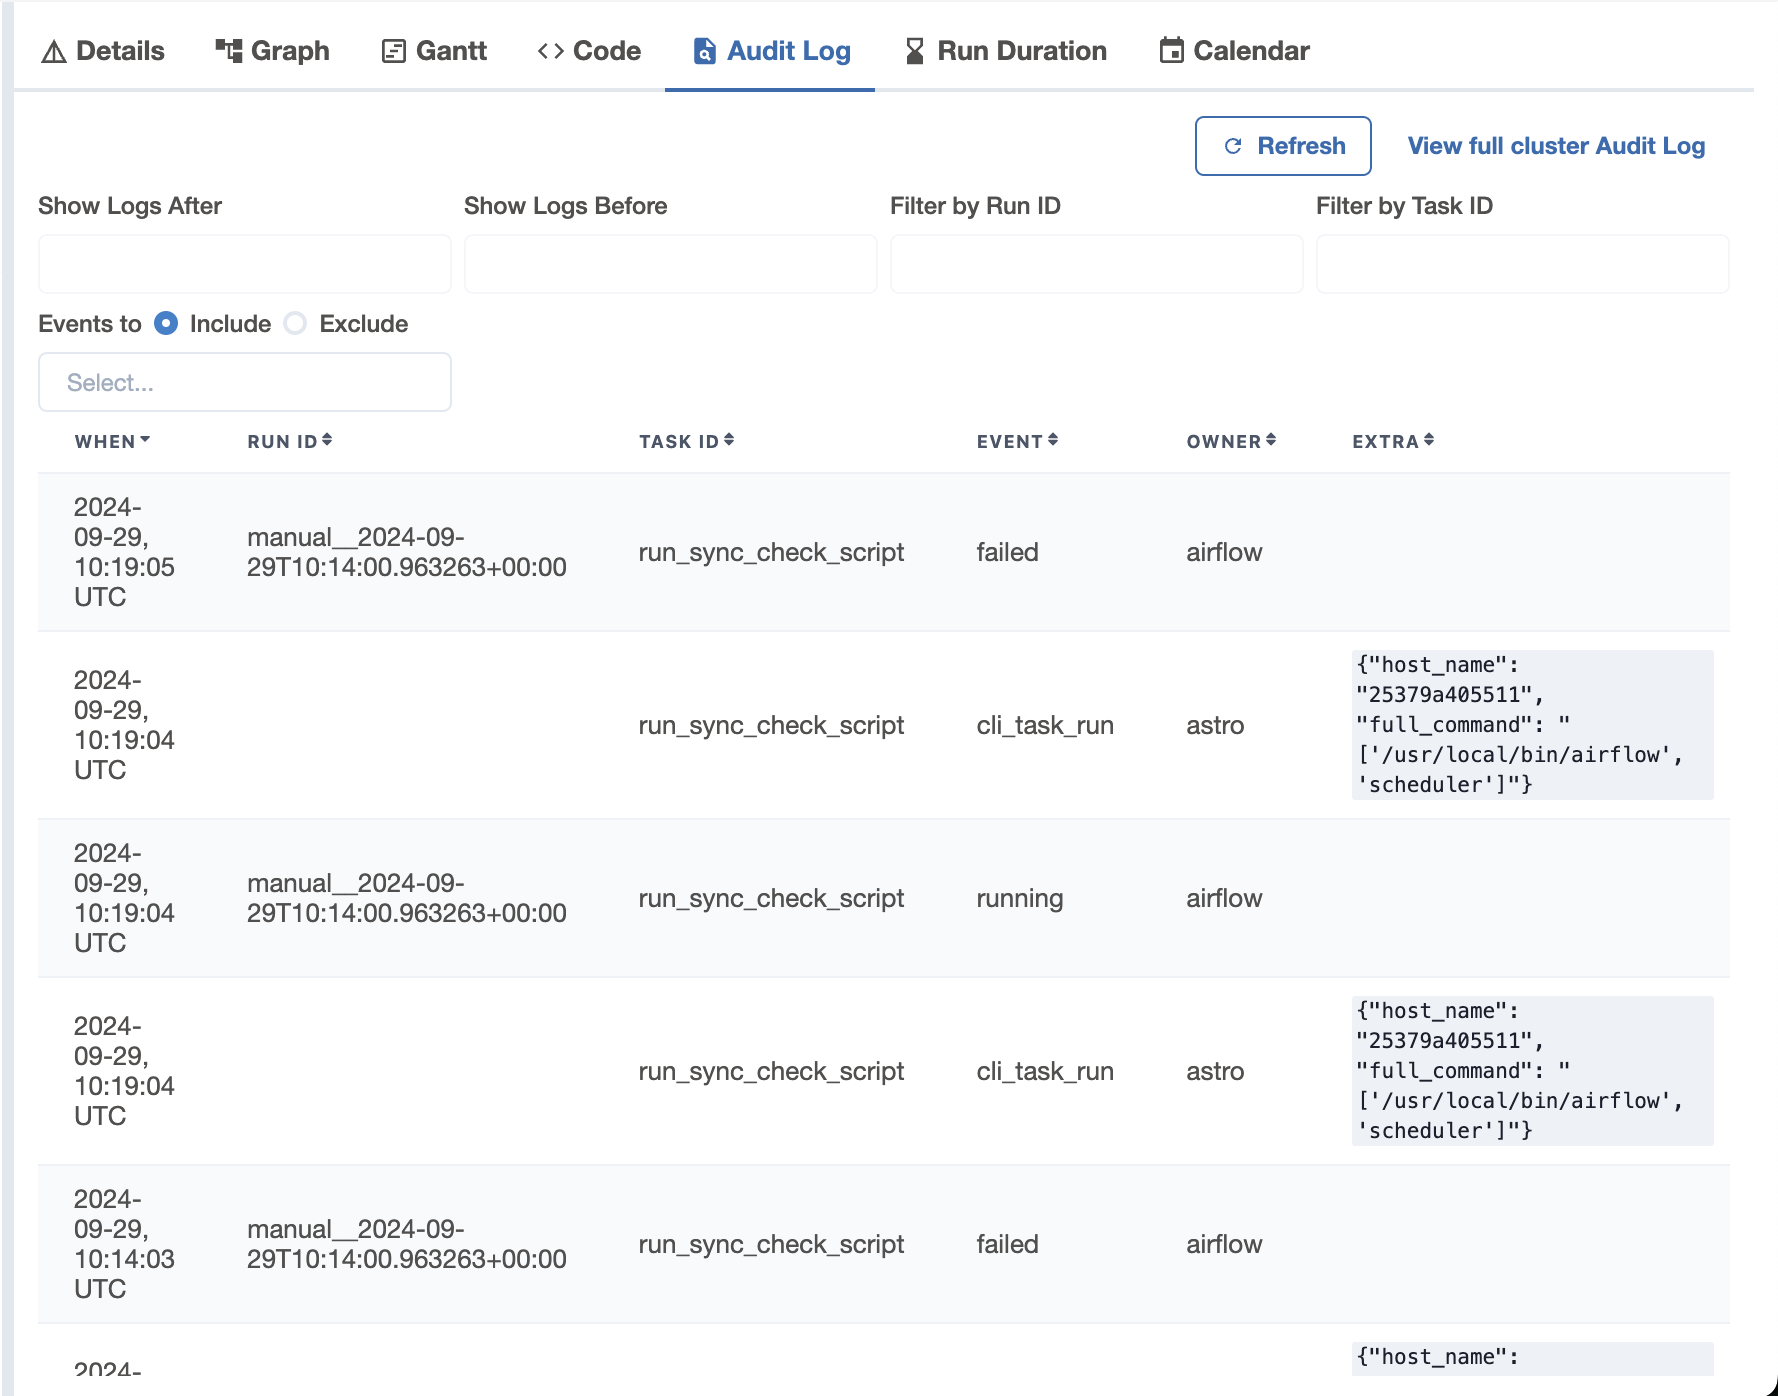
Task: Sort by the WHEN column
Action: [x=113, y=441]
